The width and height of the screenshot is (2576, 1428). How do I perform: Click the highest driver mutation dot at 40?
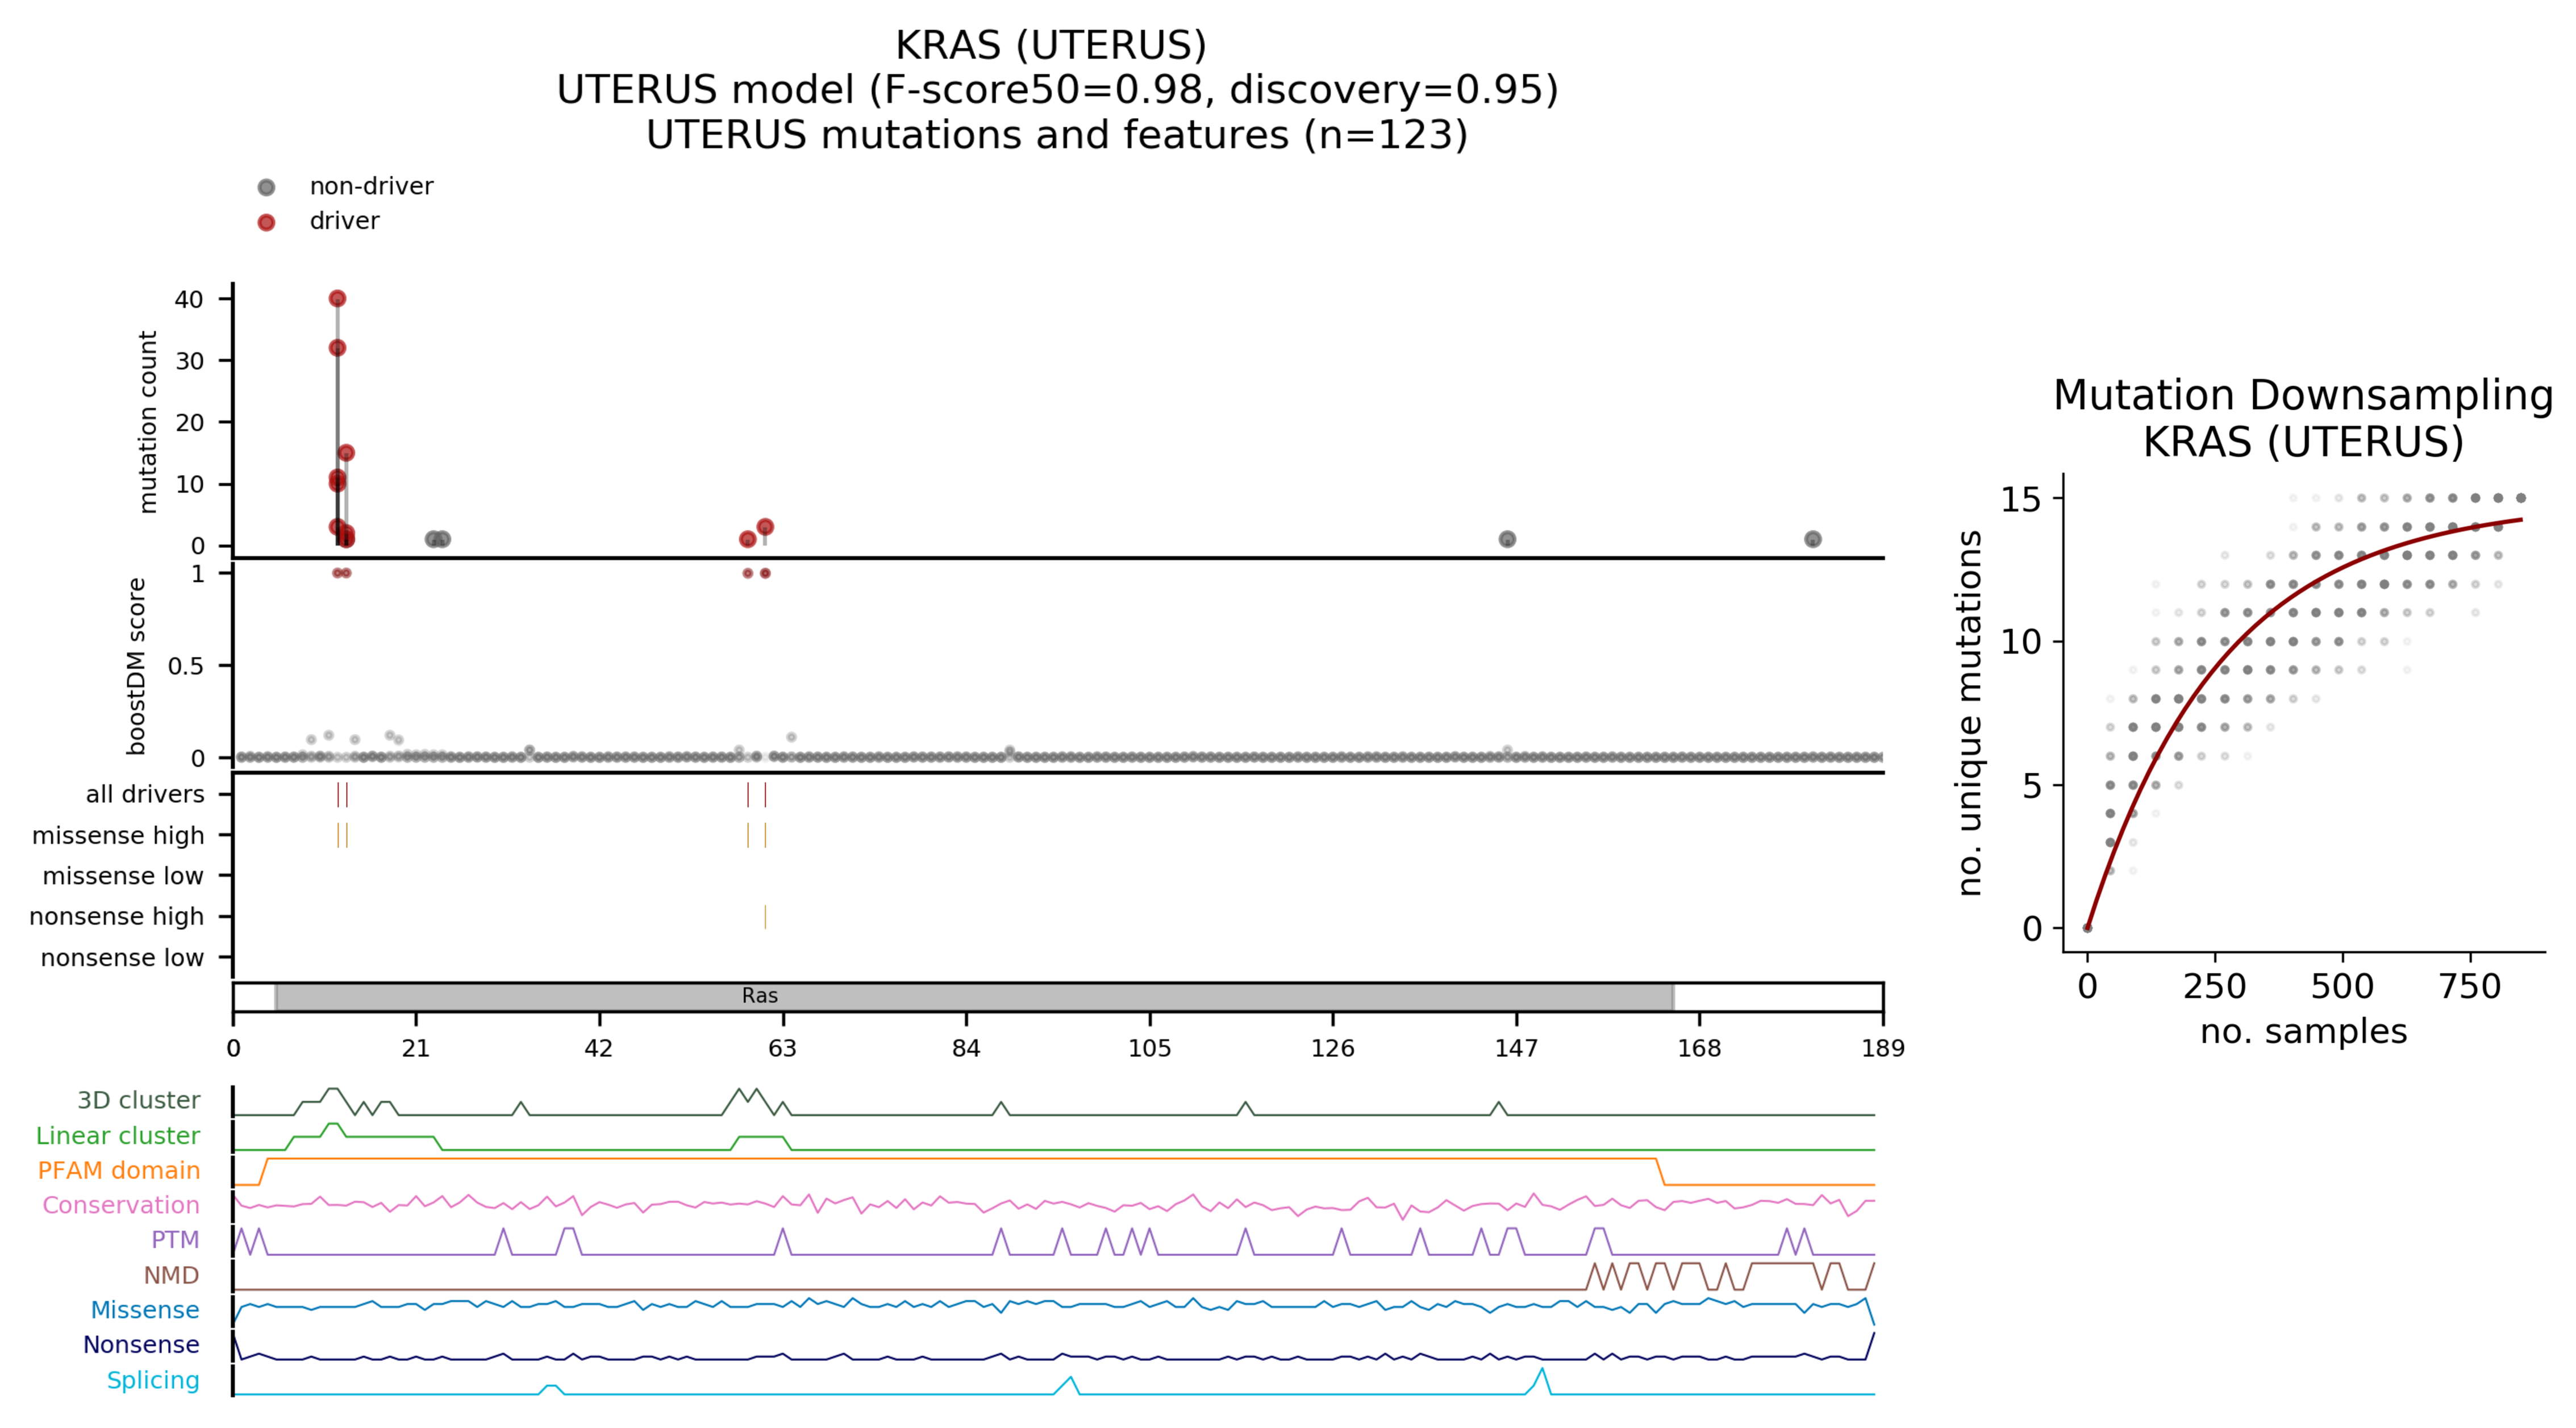(337, 298)
